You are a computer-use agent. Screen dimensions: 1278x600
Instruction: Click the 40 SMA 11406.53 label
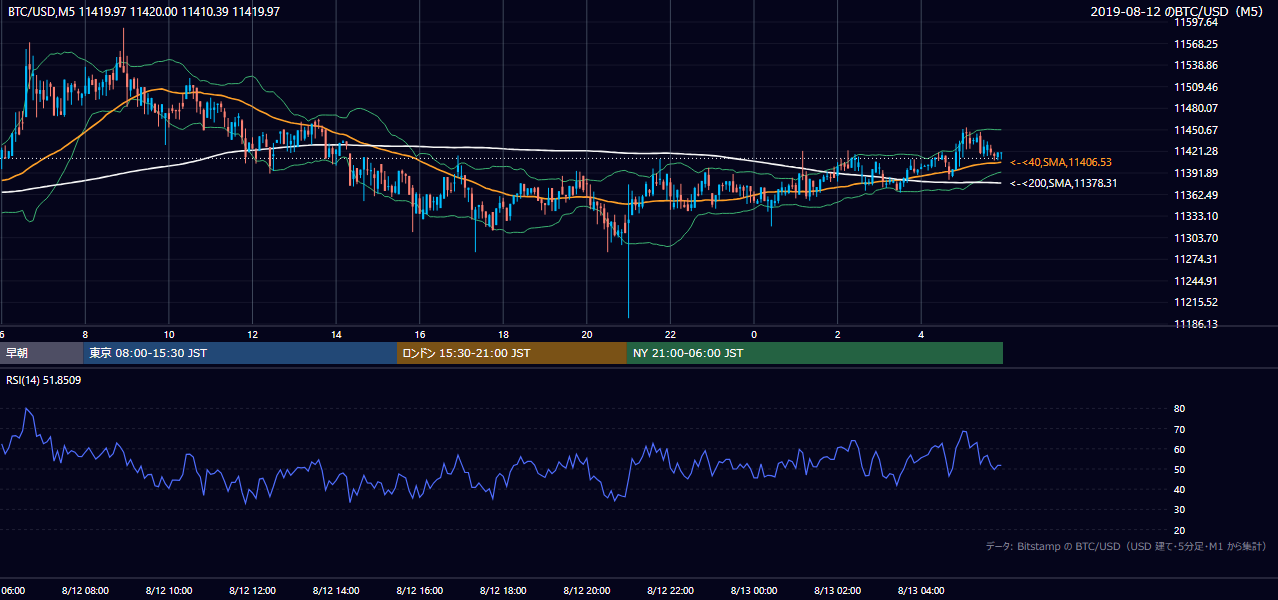click(x=1061, y=162)
